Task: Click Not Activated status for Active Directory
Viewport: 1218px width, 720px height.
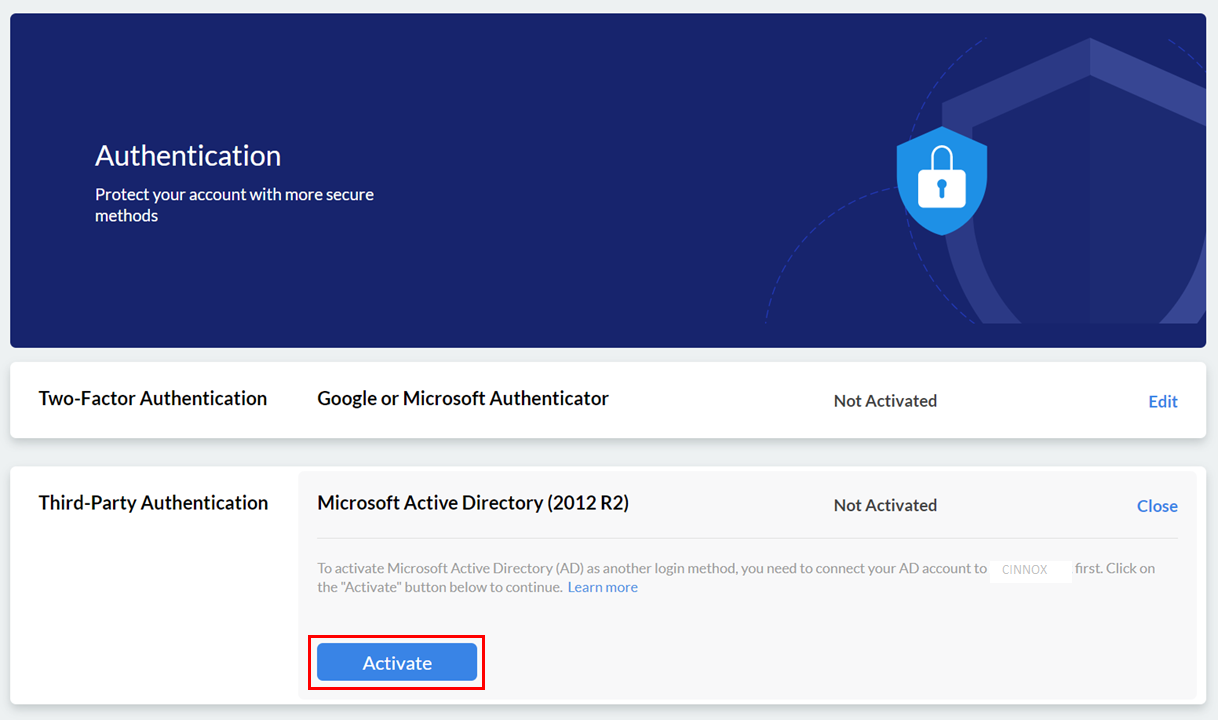Action: pos(885,506)
